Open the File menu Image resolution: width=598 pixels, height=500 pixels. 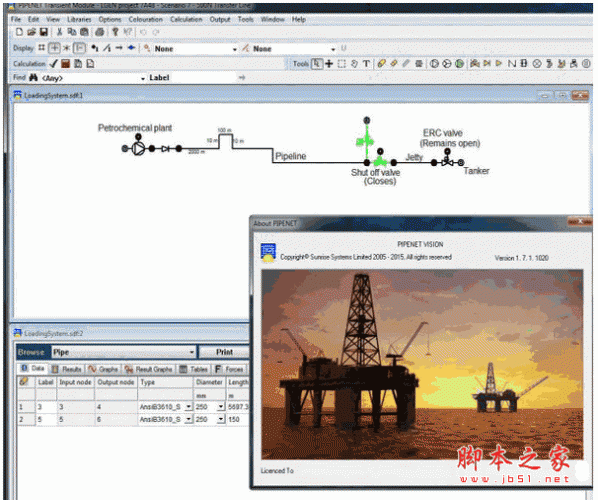click(16, 19)
